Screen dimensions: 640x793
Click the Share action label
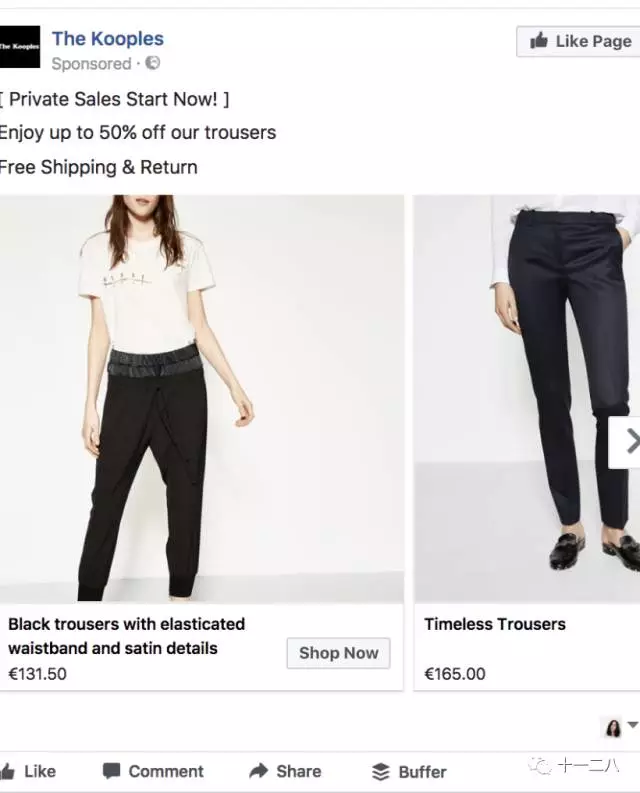pyautogui.click(x=299, y=771)
